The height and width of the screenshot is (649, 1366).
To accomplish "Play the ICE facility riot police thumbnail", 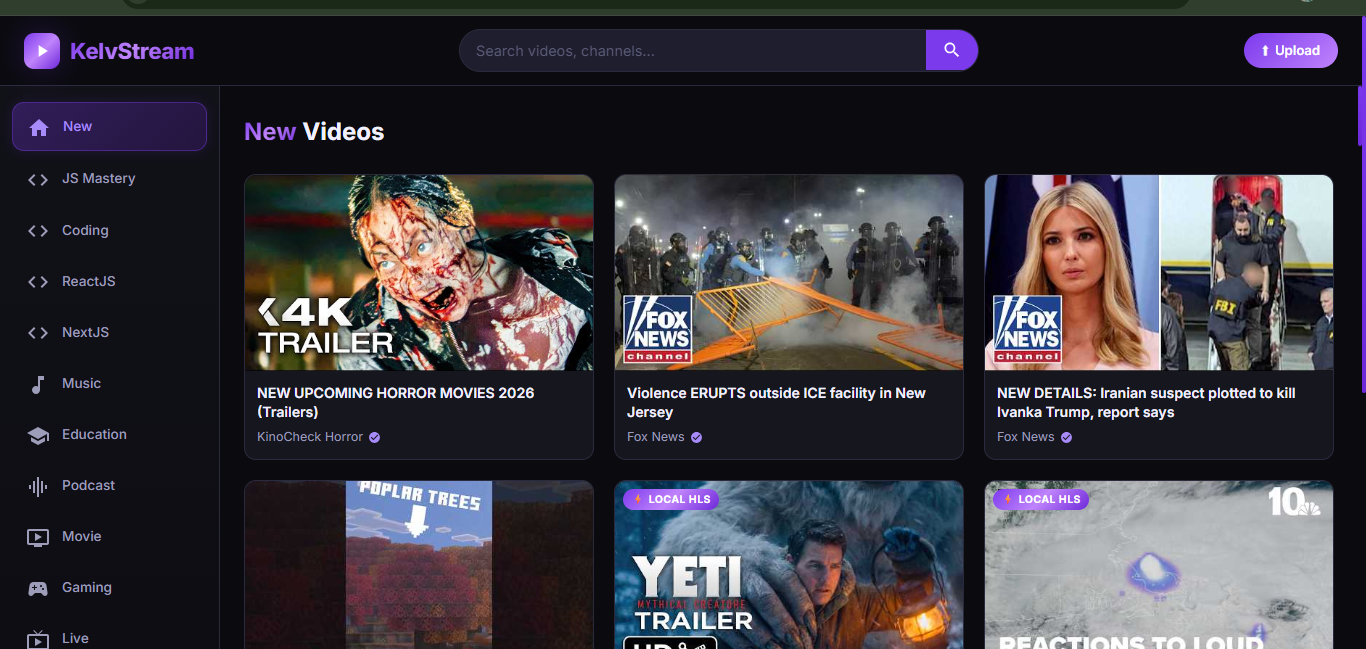I will pos(789,273).
